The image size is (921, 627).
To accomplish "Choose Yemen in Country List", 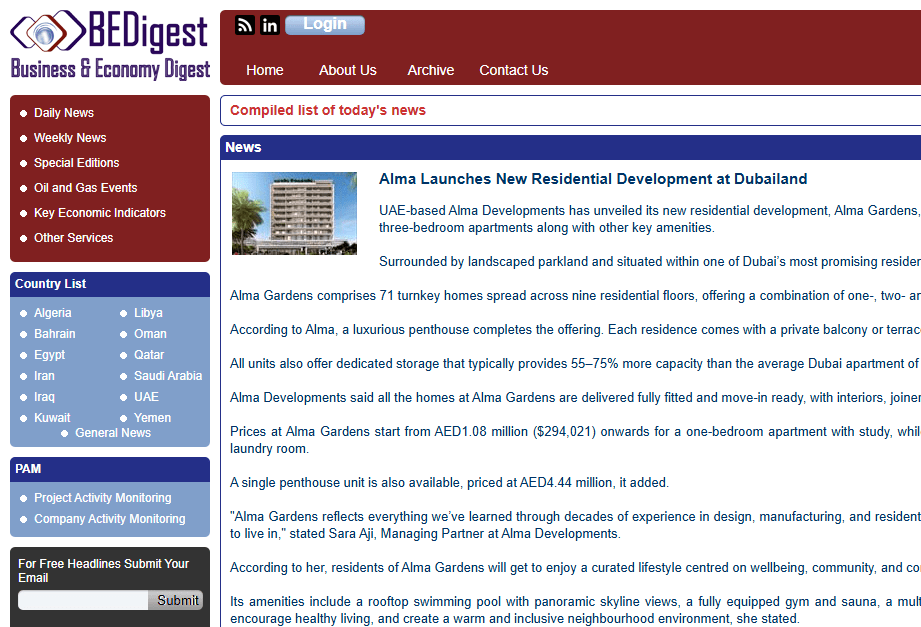I will point(153,418).
